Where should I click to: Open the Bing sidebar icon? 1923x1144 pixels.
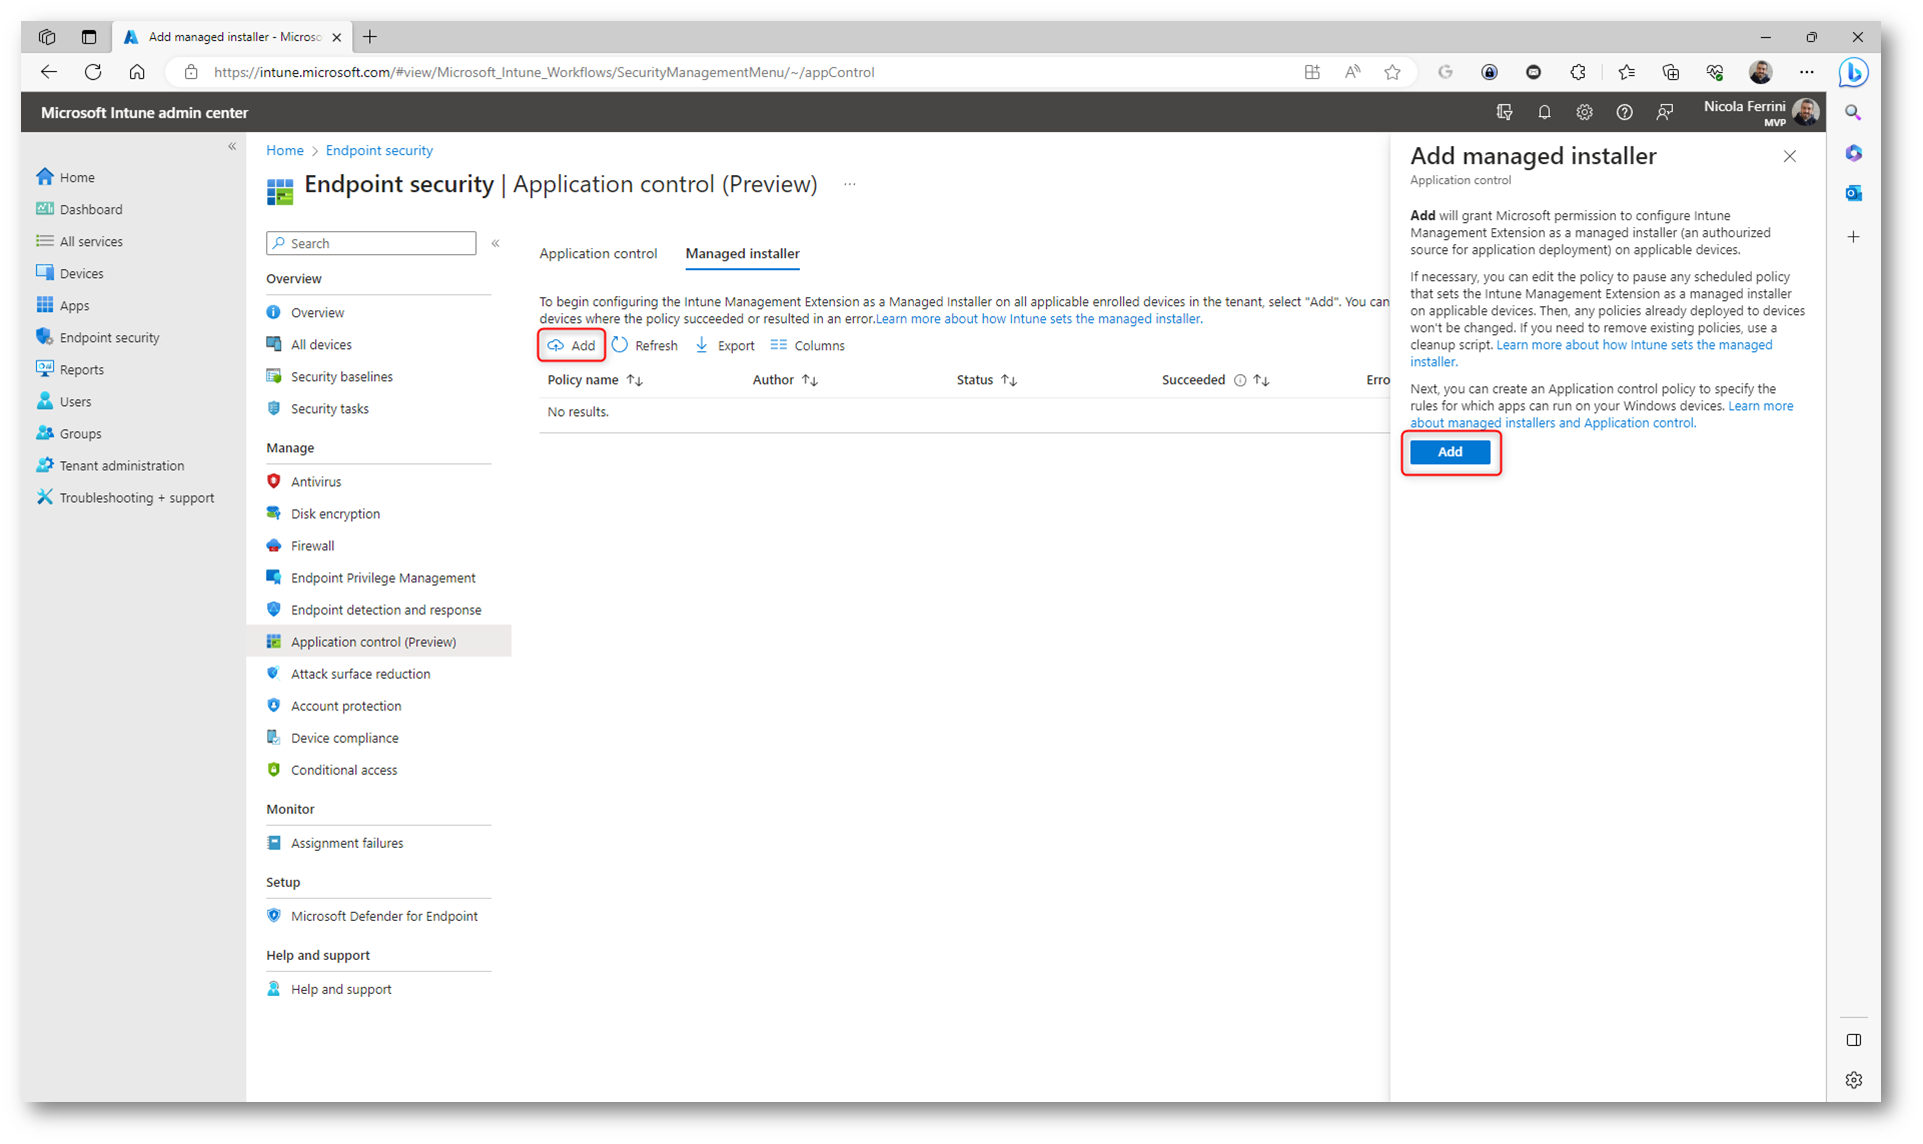coord(1853,72)
